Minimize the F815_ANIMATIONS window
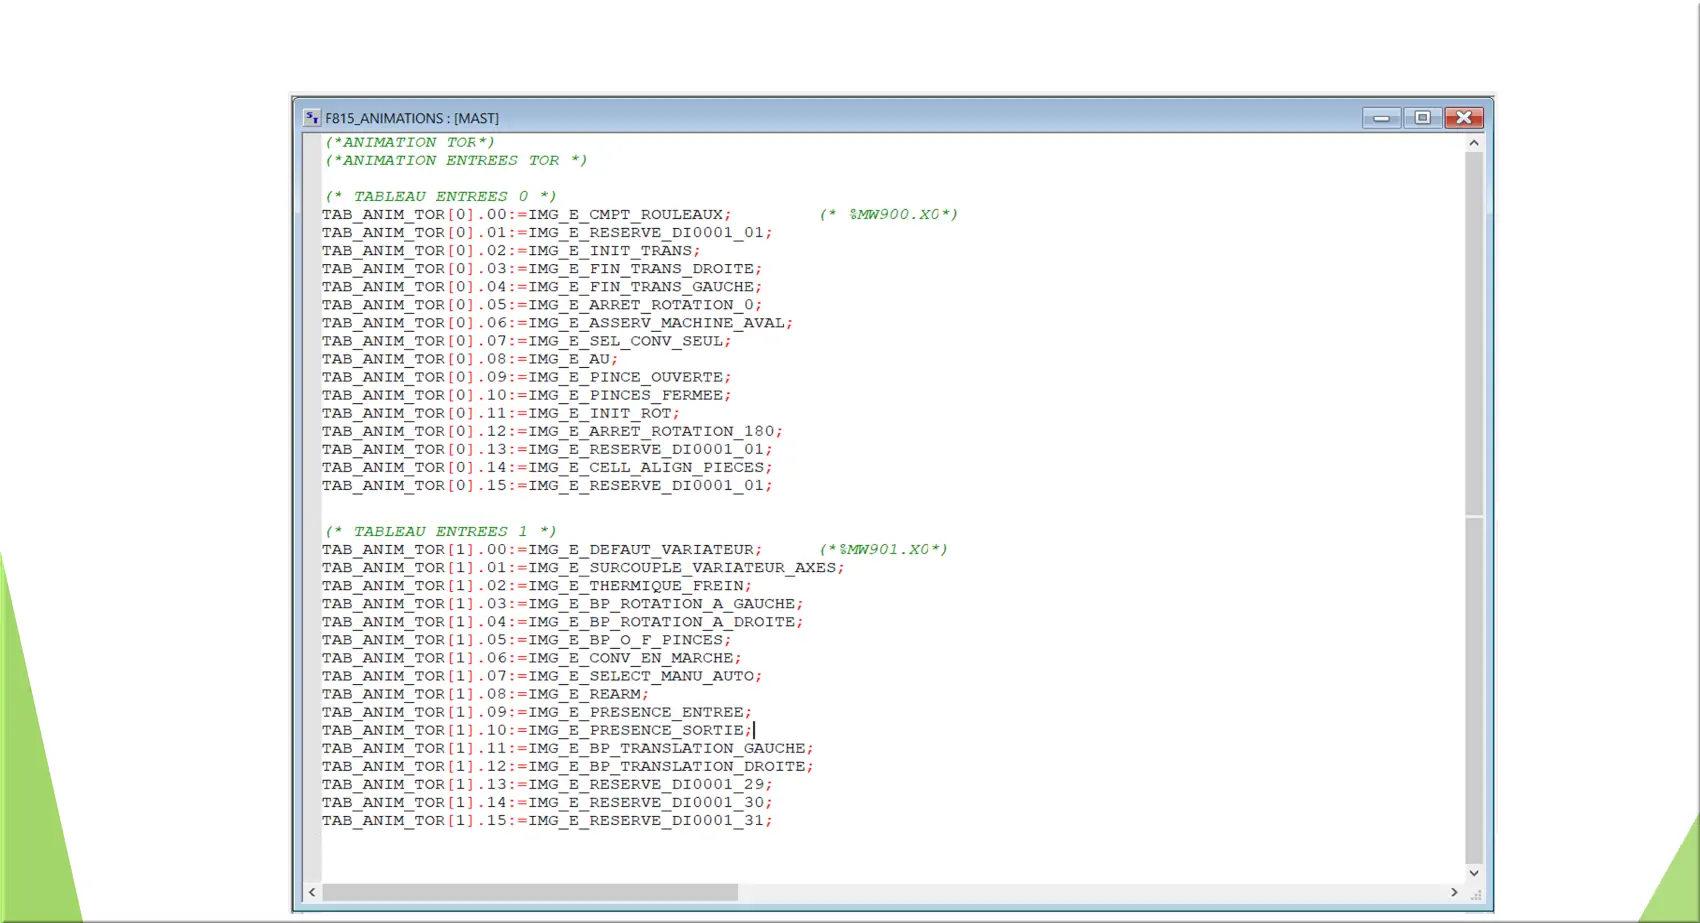 coord(1381,118)
